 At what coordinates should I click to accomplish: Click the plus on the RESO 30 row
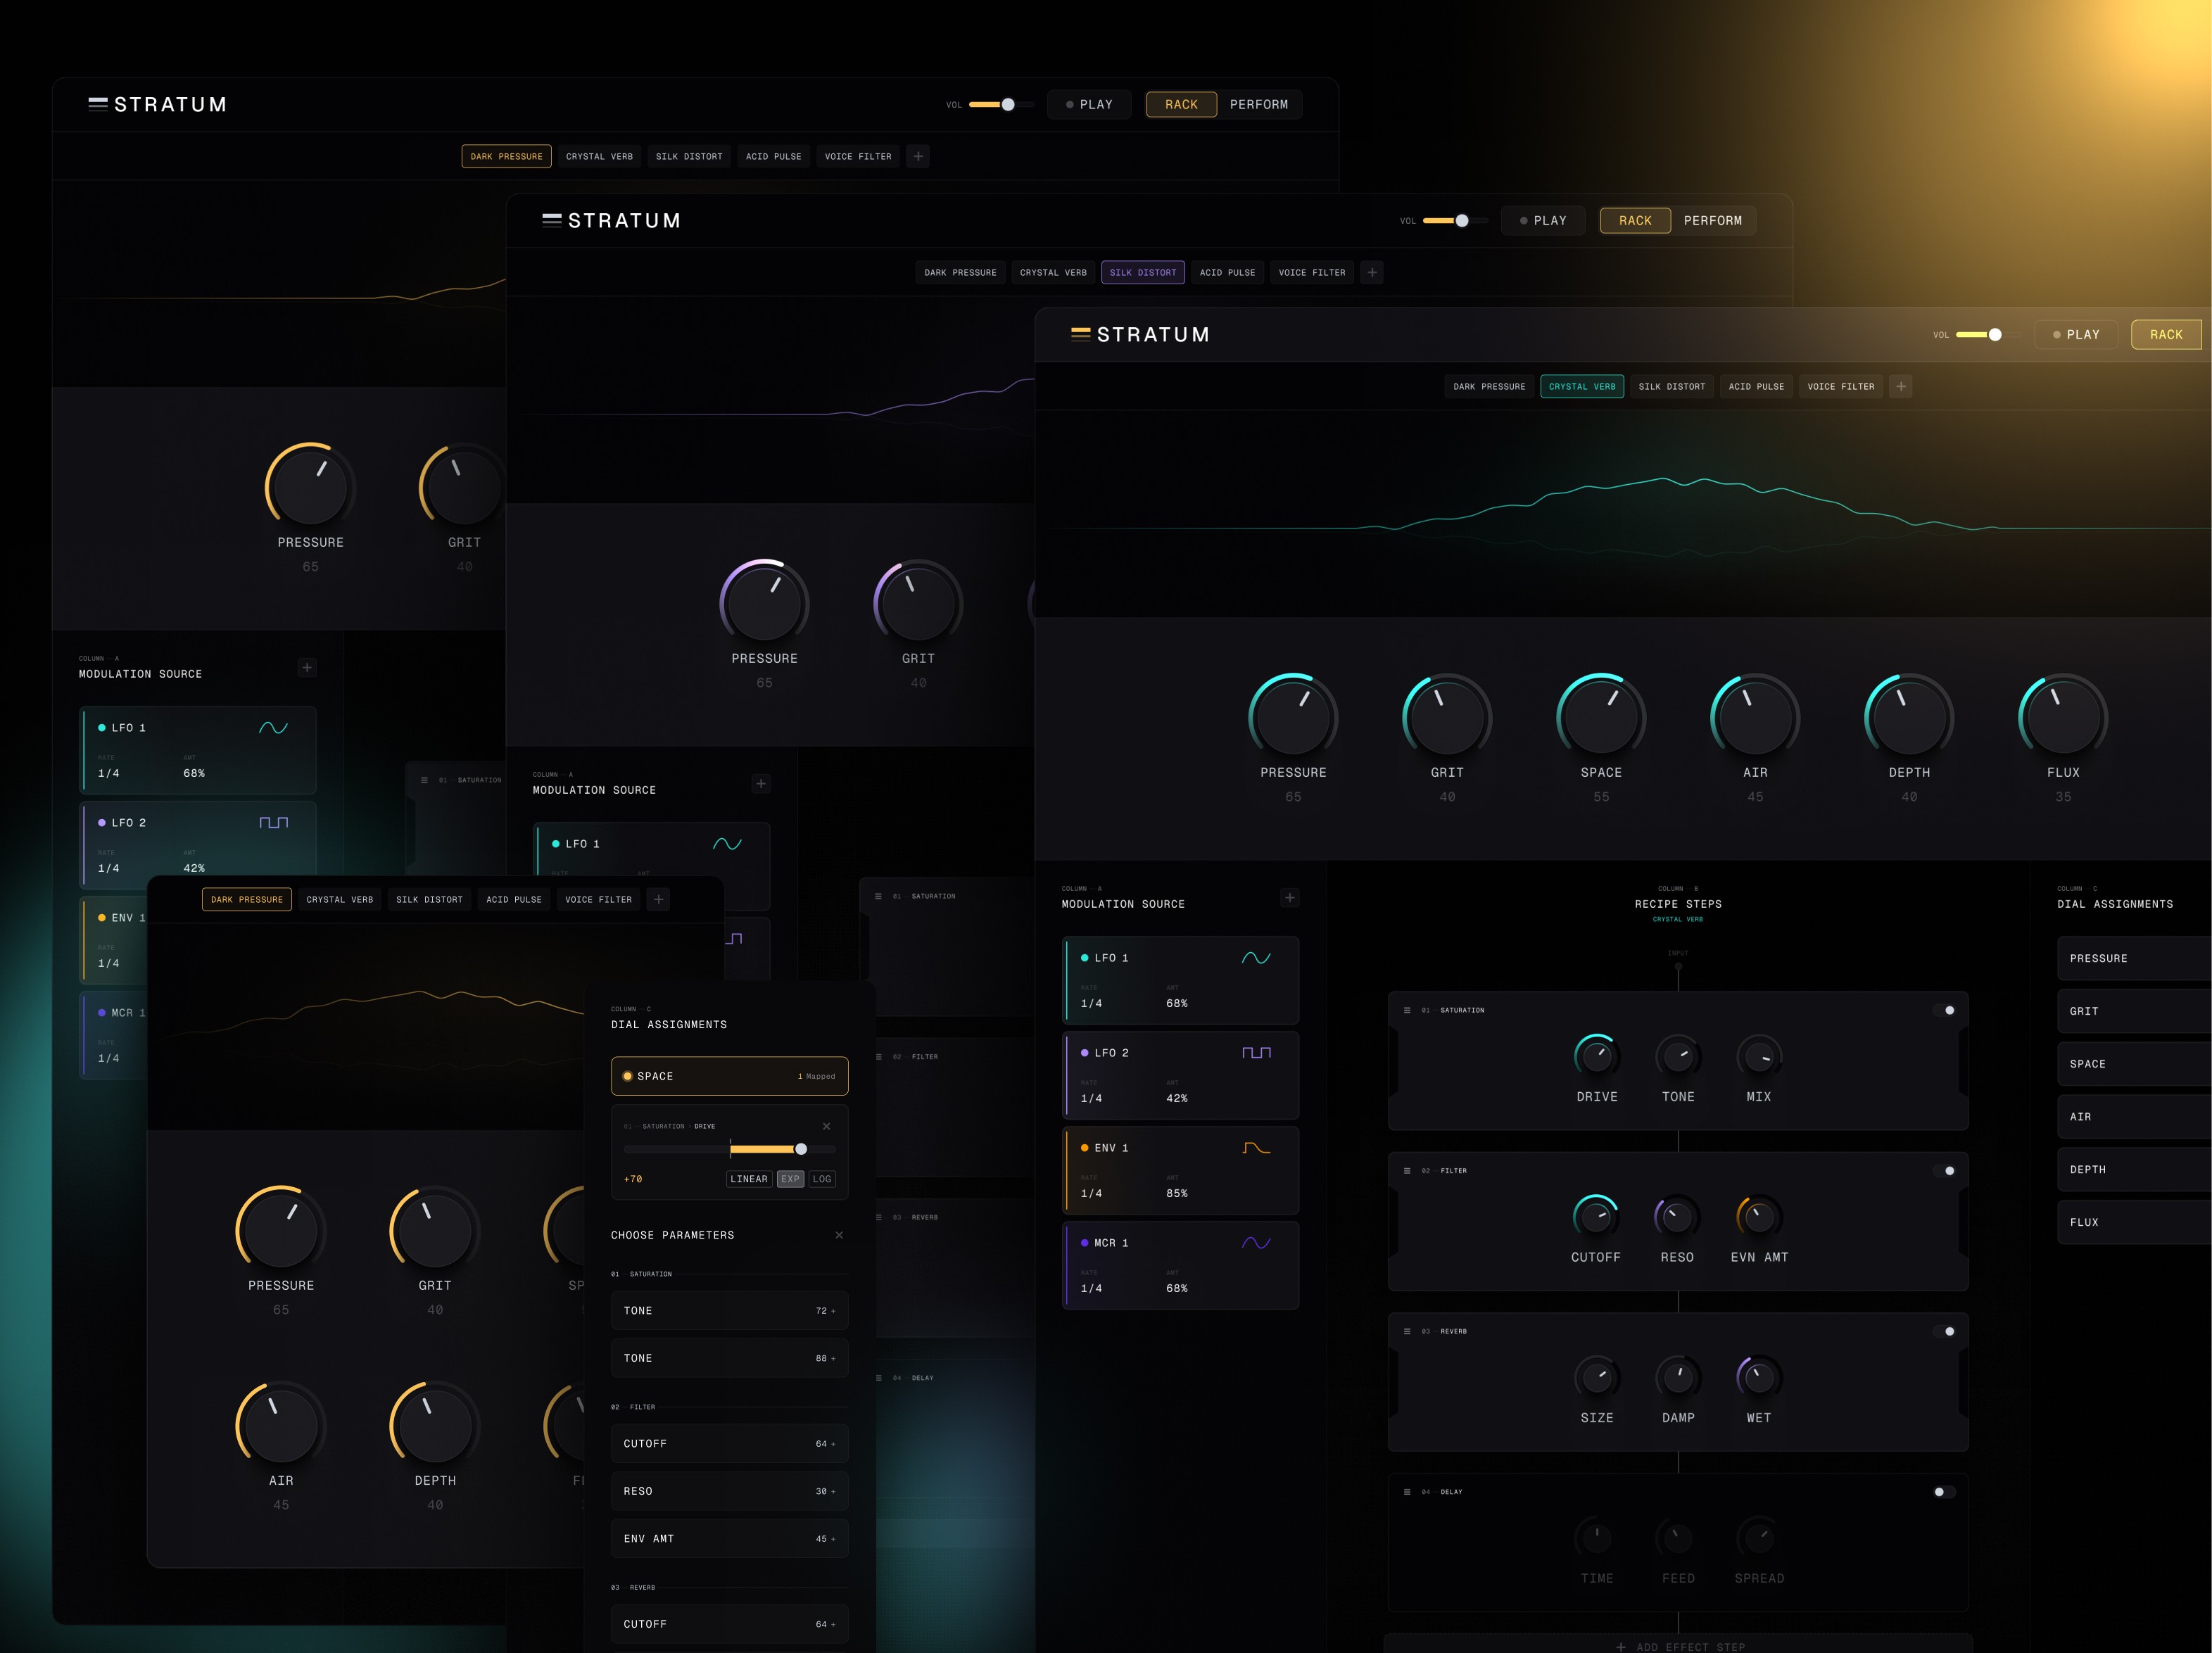click(833, 1491)
